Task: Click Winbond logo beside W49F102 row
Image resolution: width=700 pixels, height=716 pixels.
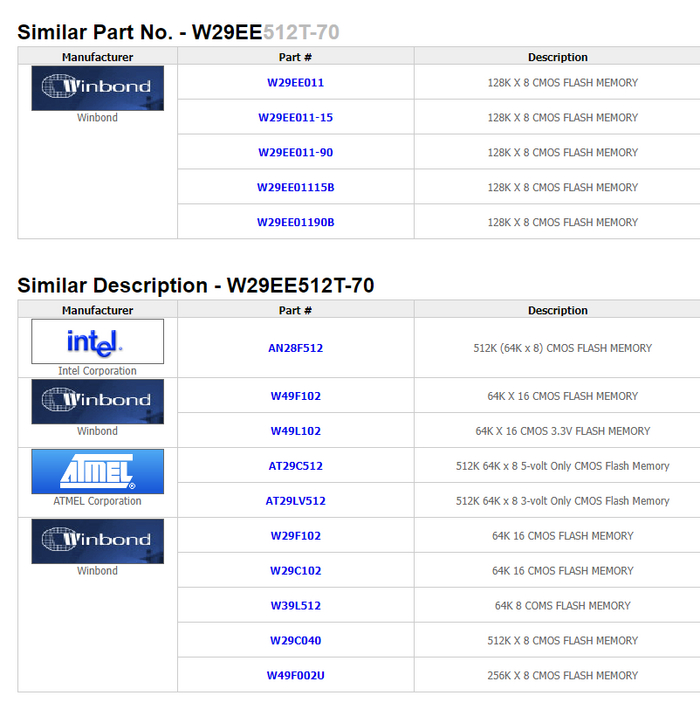Action: tap(98, 402)
